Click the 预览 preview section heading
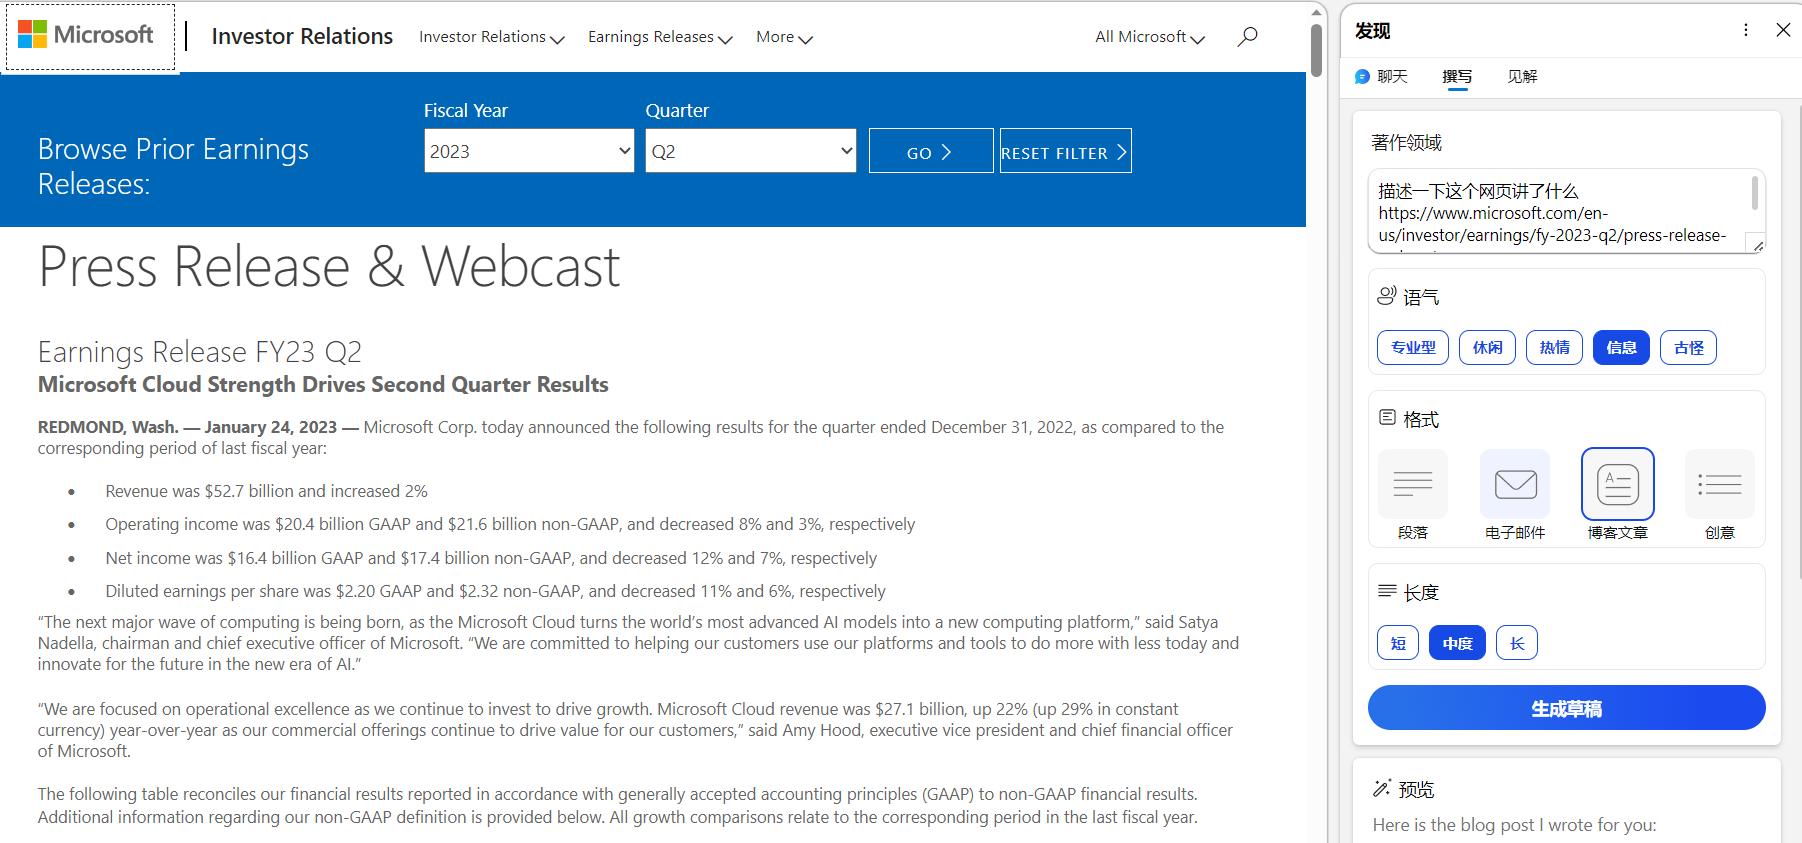This screenshot has width=1802, height=843. click(1404, 789)
